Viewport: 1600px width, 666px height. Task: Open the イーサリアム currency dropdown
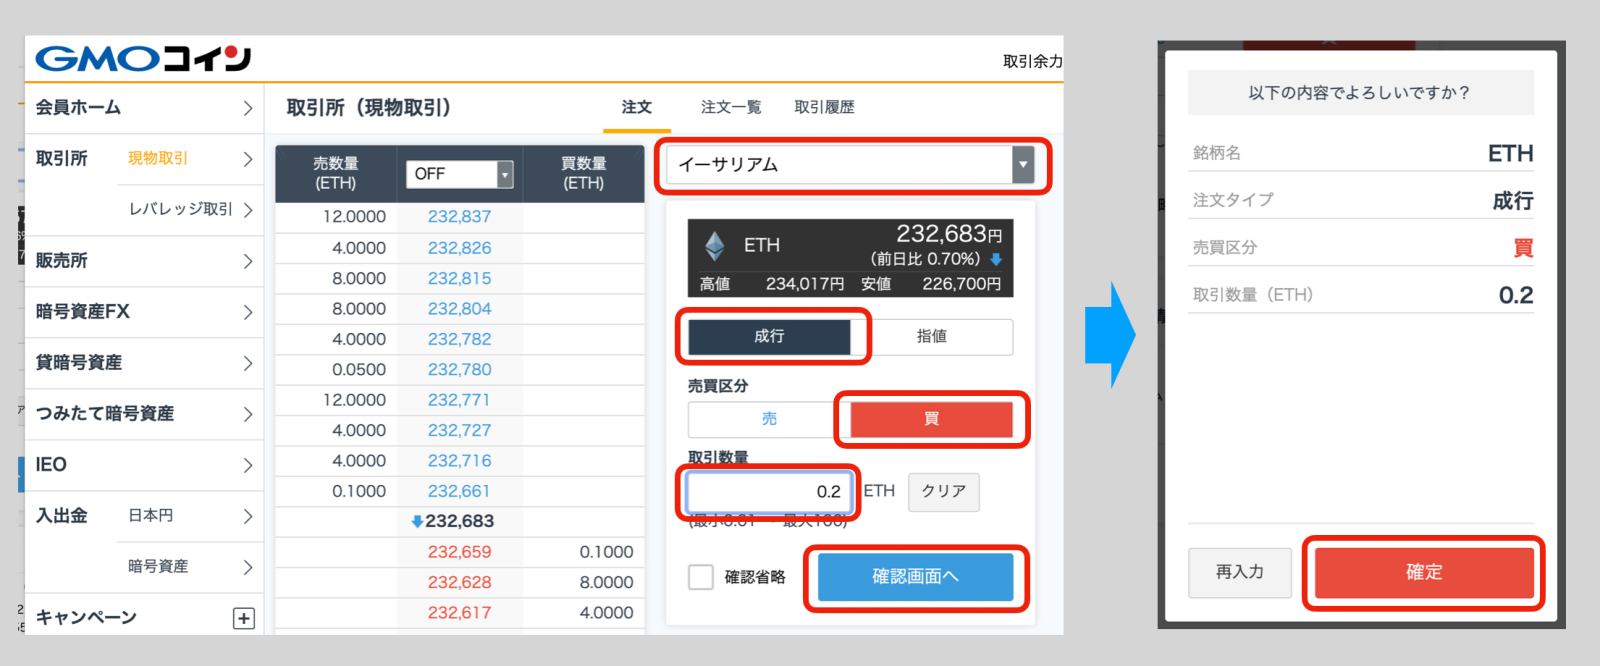coord(851,165)
